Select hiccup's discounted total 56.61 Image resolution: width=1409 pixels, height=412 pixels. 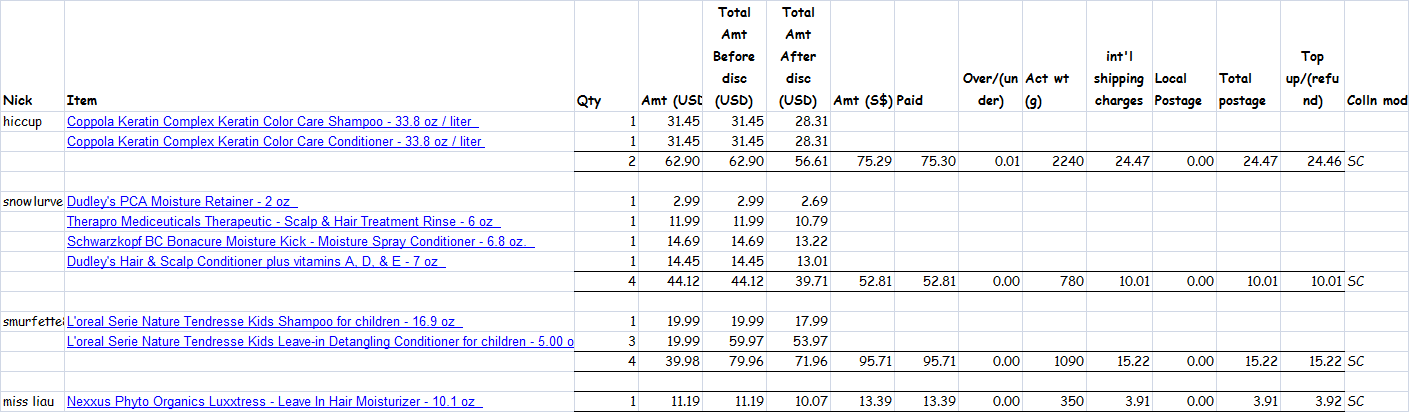[x=798, y=161]
